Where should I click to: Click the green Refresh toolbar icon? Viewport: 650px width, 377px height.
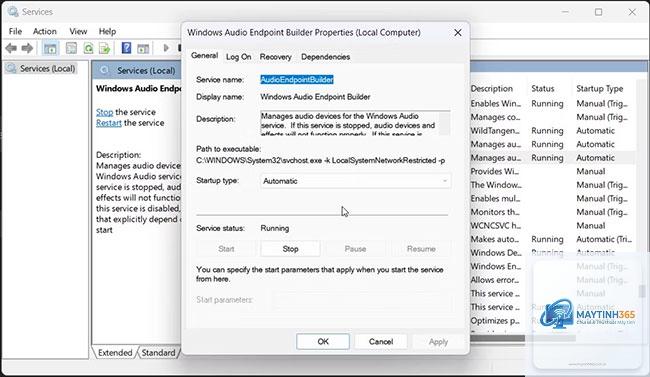tap(88, 49)
